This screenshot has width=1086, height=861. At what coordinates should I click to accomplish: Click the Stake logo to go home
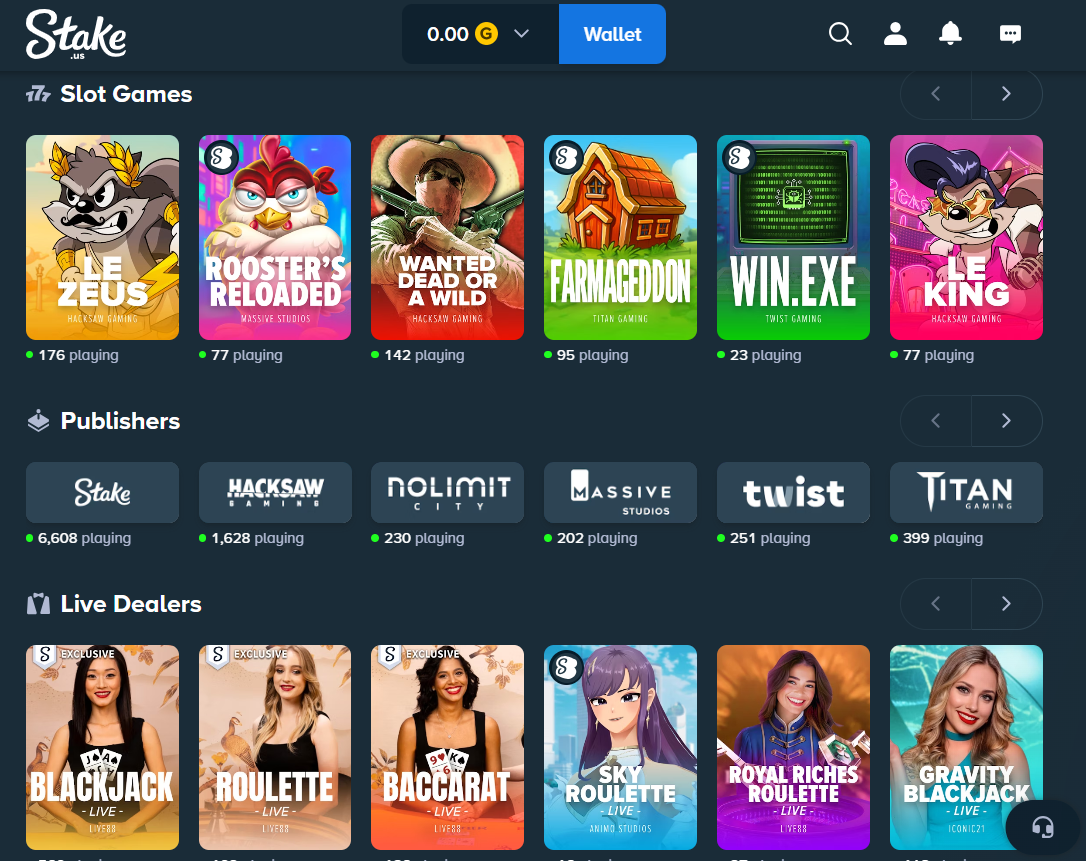coord(76,33)
